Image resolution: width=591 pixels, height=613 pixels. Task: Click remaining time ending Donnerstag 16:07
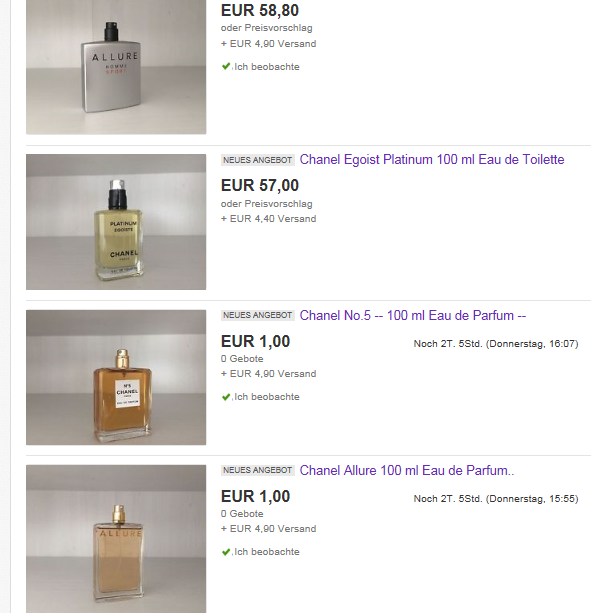coord(496,344)
